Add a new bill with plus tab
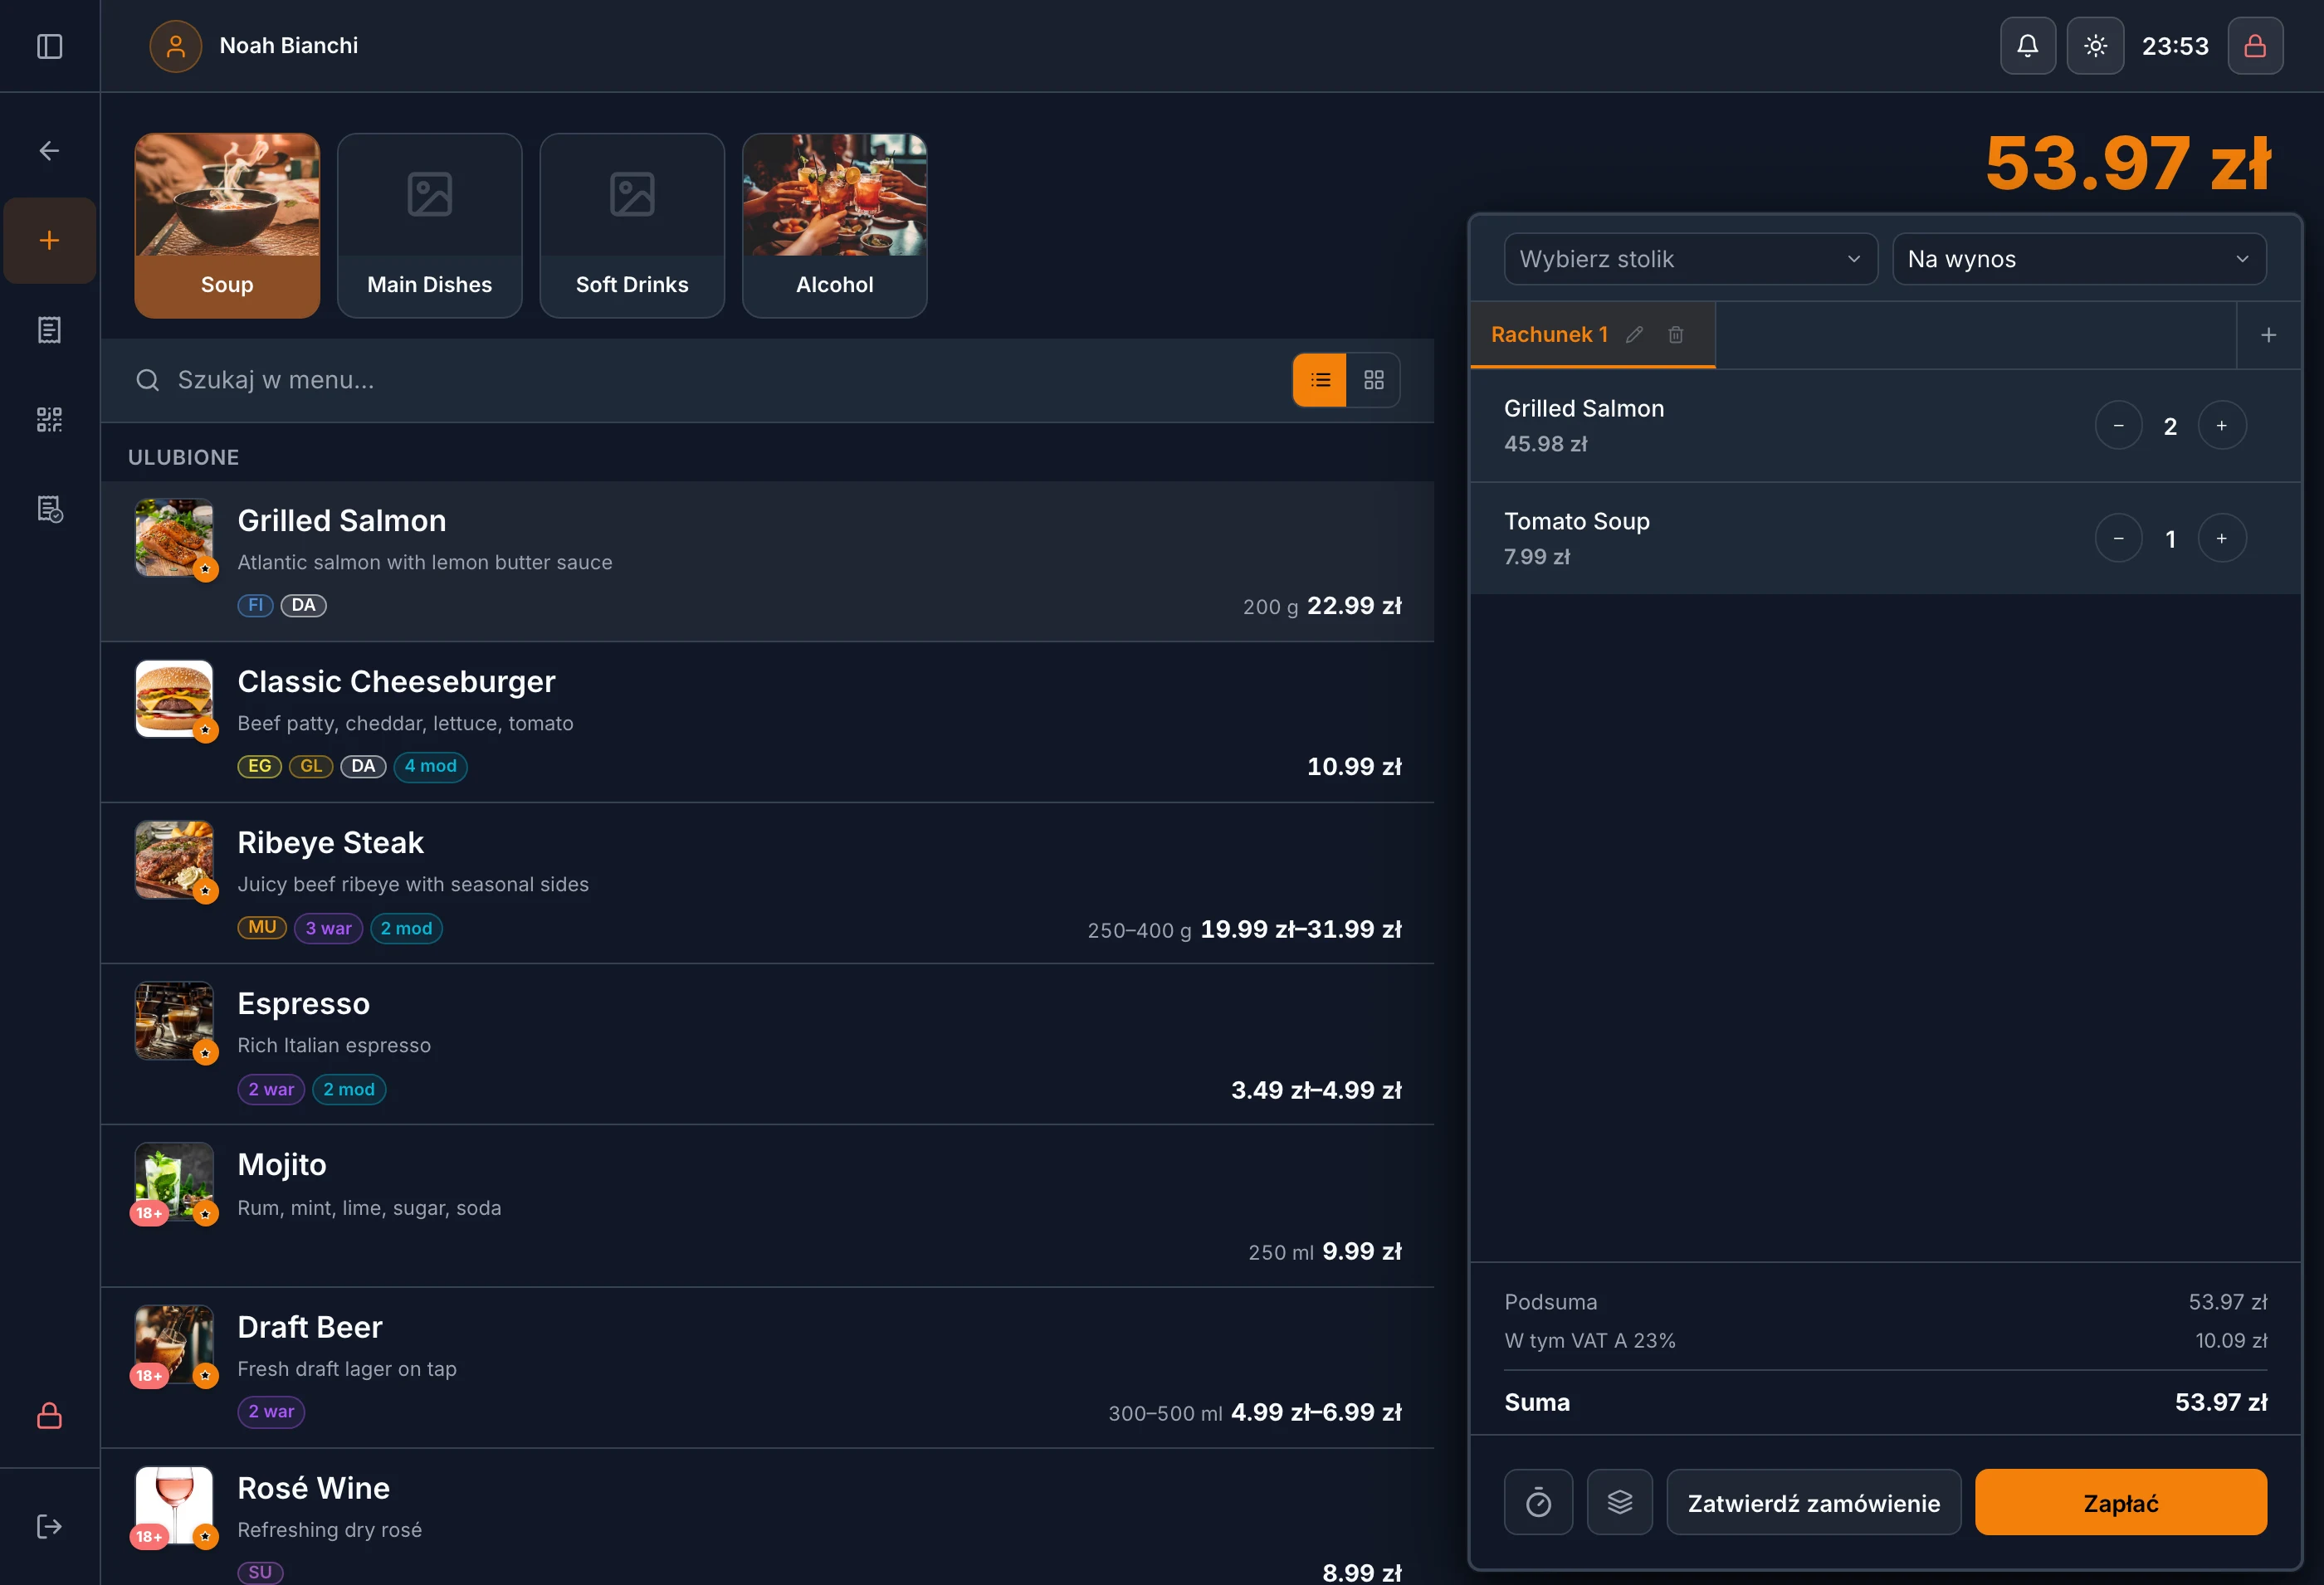 [x=2268, y=335]
